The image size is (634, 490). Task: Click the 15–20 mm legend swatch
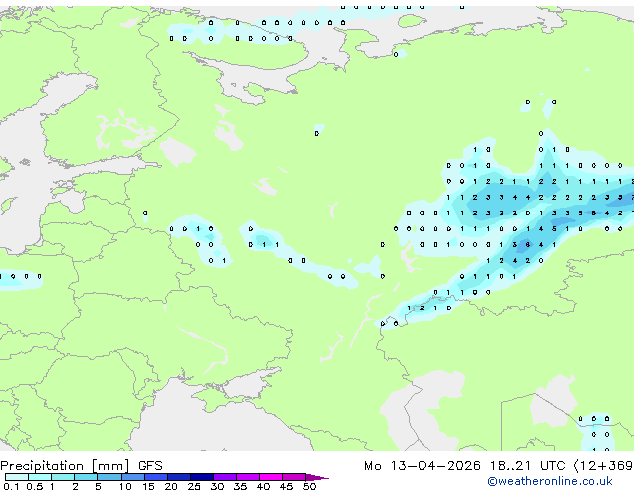[155, 477]
